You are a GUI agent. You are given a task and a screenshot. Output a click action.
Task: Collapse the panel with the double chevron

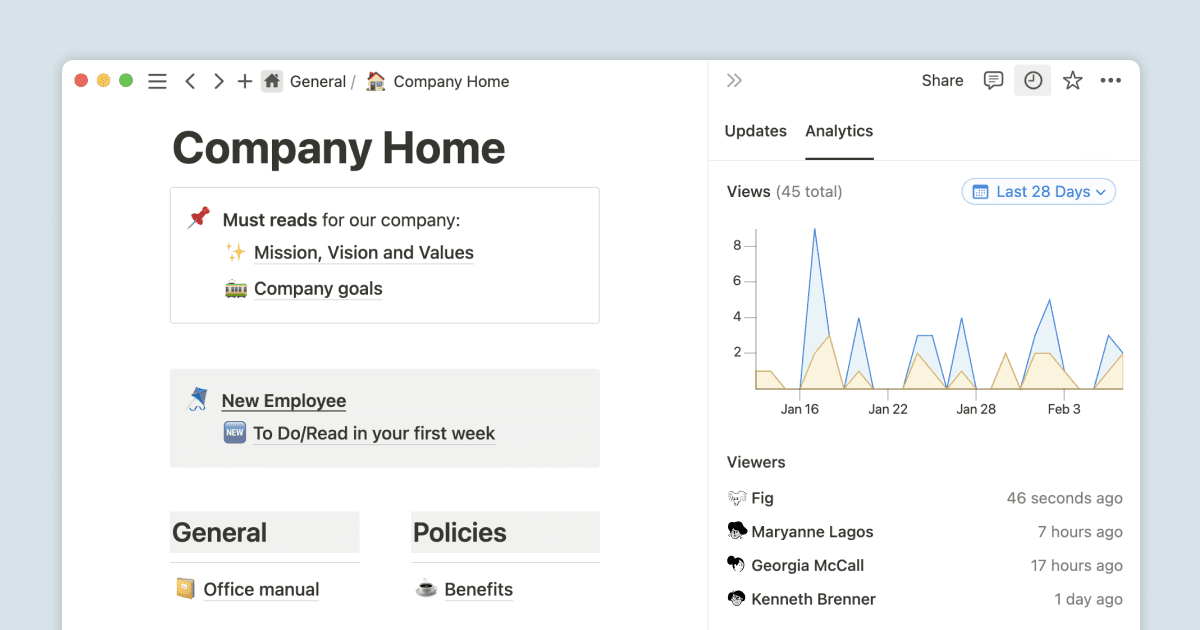734,80
